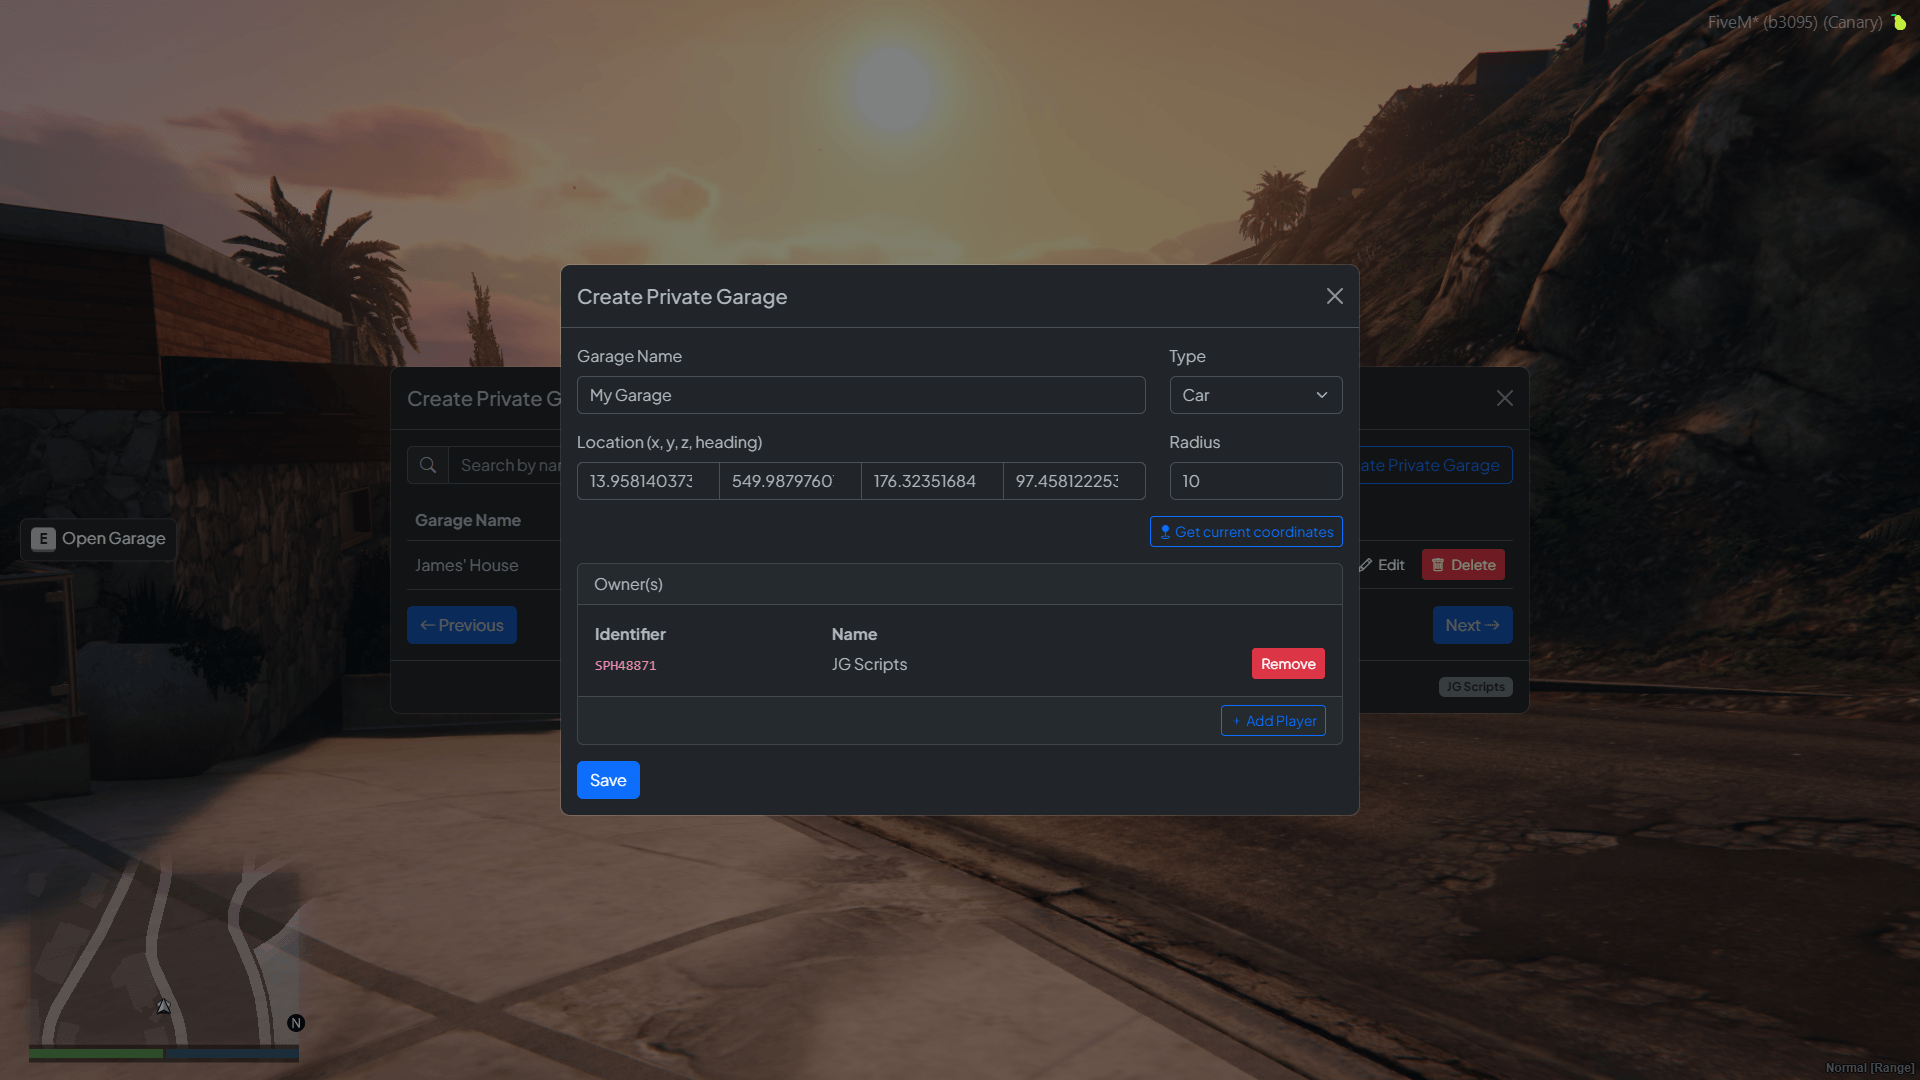Click the Radius input field
Image resolution: width=1920 pixels, height=1080 pixels.
[x=1255, y=481]
